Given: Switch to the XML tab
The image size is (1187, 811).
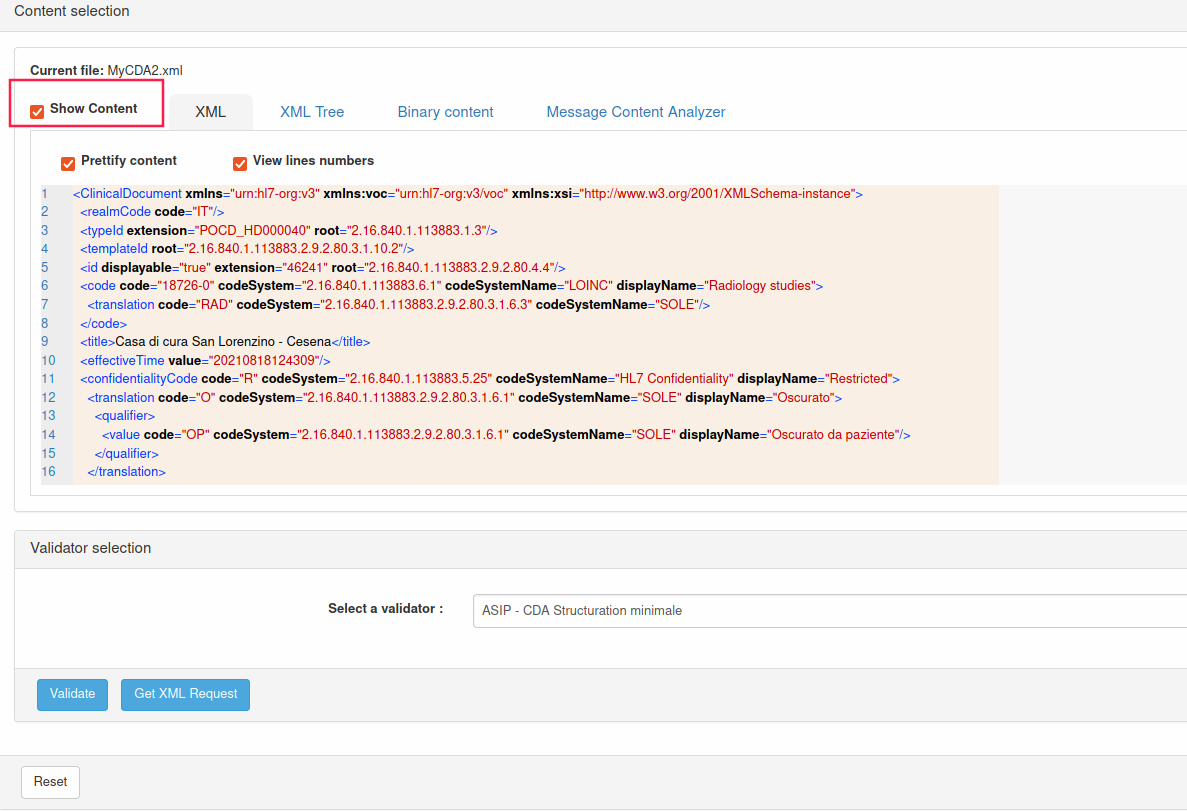Looking at the screenshot, I should point(210,112).
